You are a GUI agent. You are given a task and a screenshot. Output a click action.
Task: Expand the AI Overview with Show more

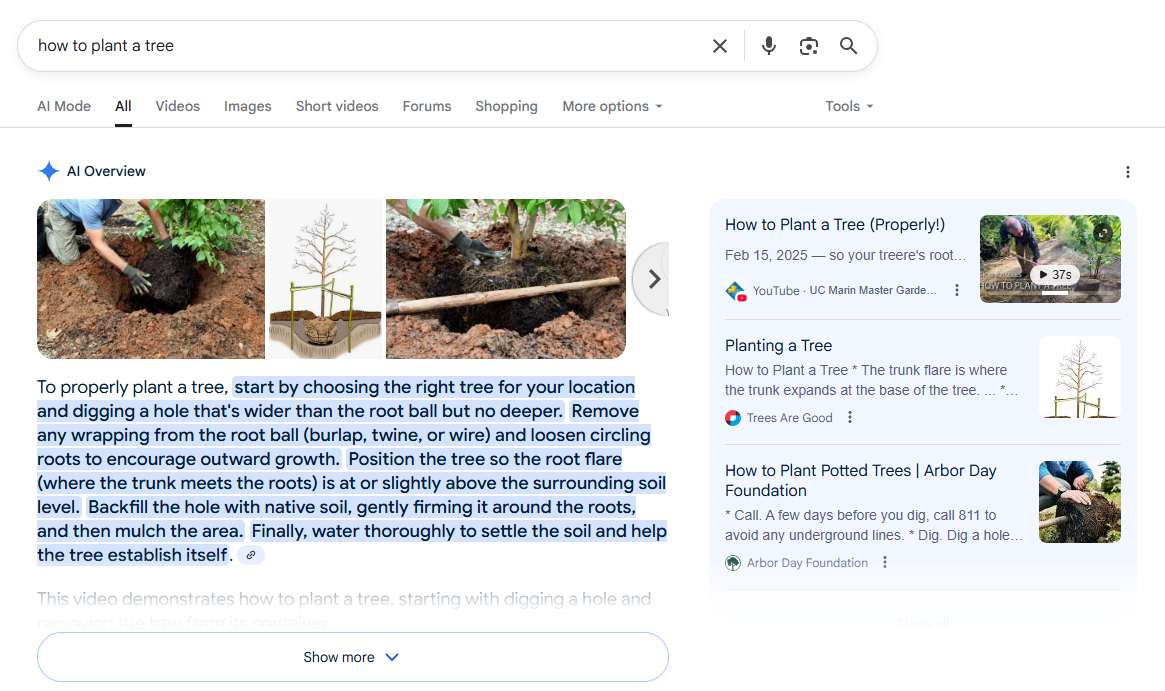pos(352,657)
